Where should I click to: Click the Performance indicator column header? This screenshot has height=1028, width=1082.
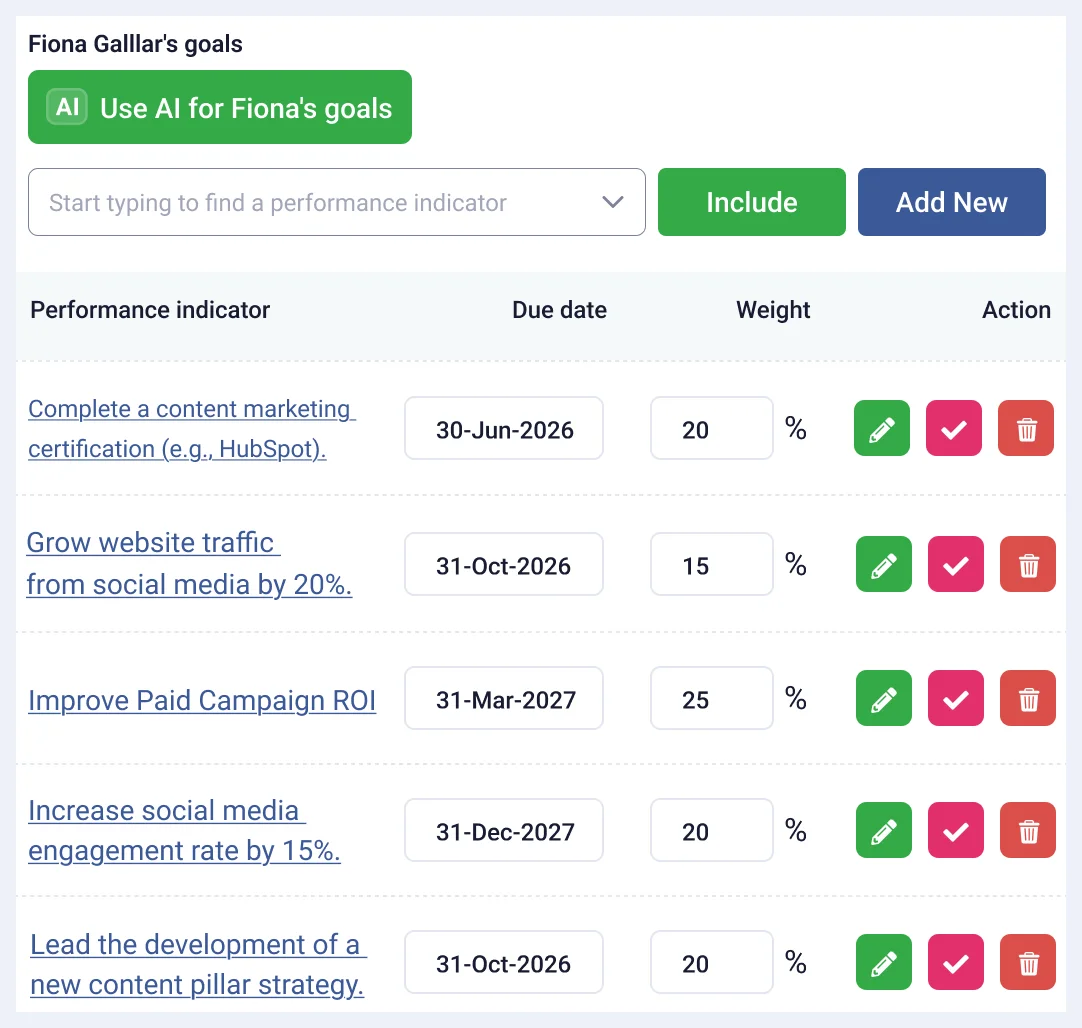(150, 310)
